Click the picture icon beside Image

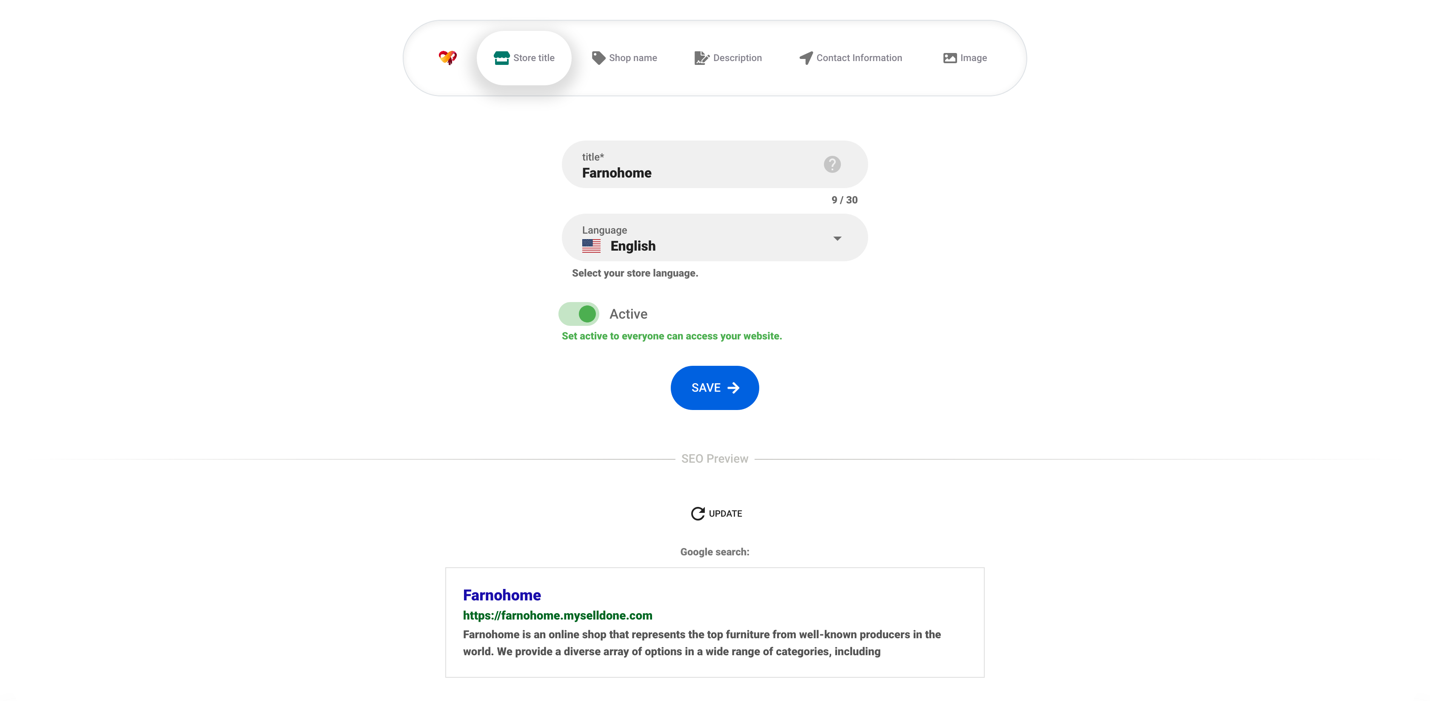click(950, 58)
